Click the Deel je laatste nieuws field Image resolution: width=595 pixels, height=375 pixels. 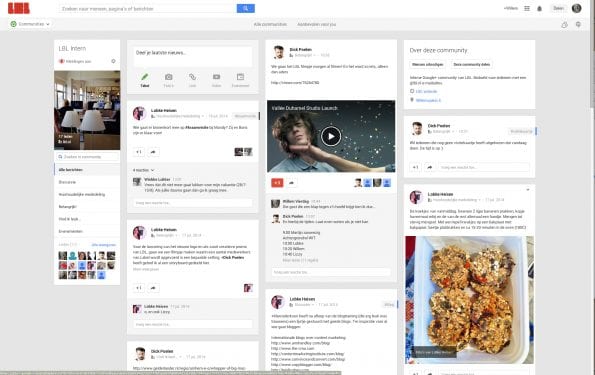(x=193, y=55)
